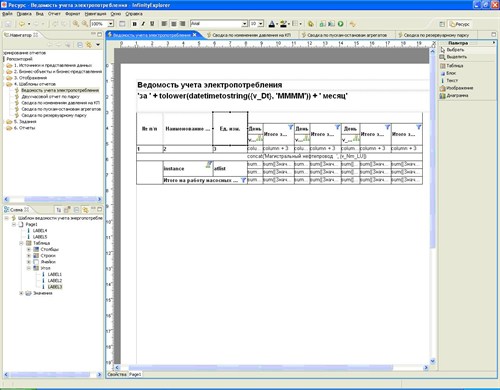
Task: Open the Правка menu
Action: click(x=24, y=14)
